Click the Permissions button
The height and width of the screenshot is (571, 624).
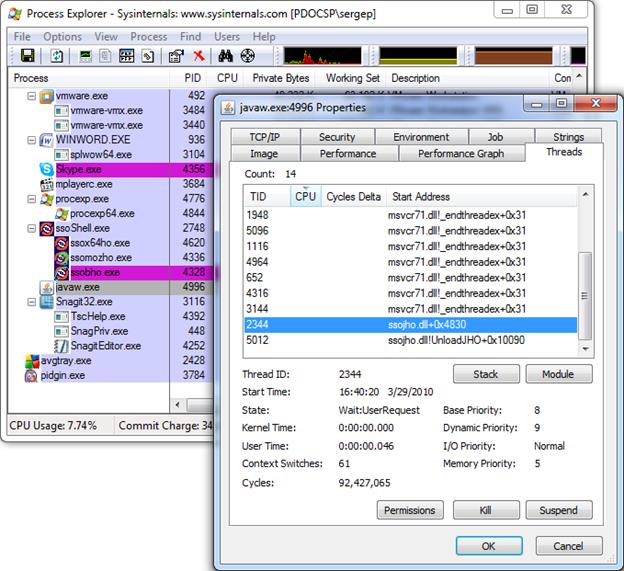tap(410, 510)
